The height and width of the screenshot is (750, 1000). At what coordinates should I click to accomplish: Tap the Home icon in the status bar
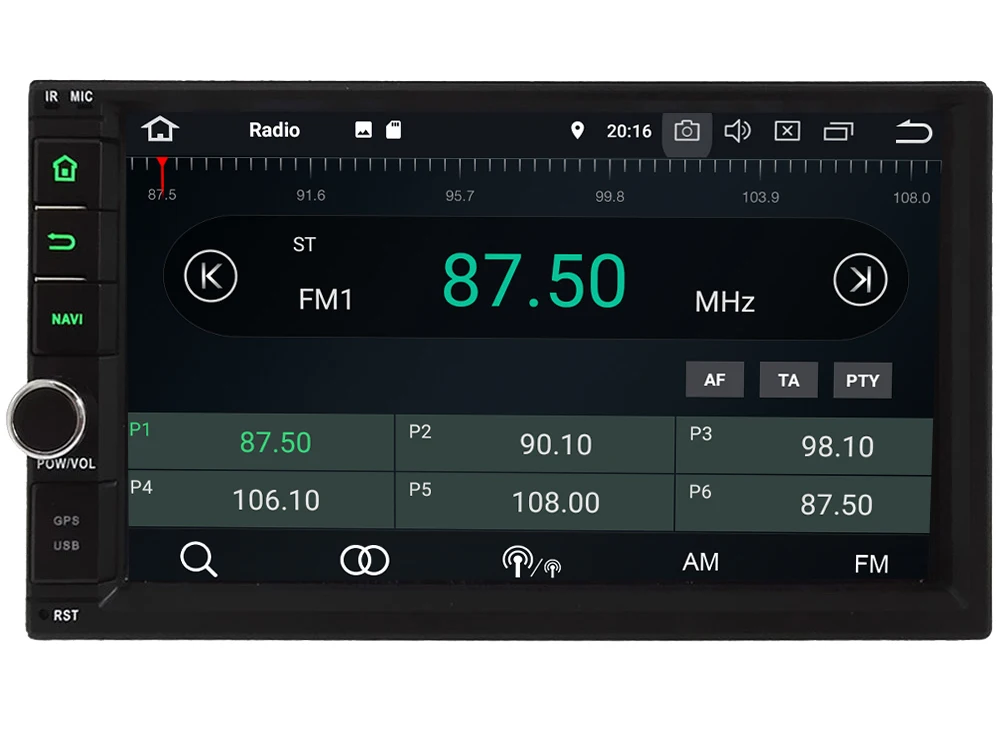point(160,129)
